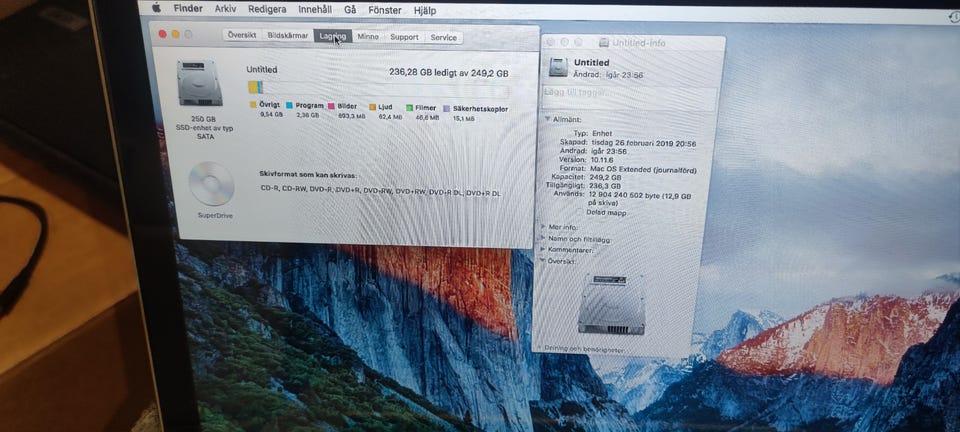Image resolution: width=960 pixels, height=432 pixels.
Task: Open the Arkiv menu
Action: click(x=225, y=9)
